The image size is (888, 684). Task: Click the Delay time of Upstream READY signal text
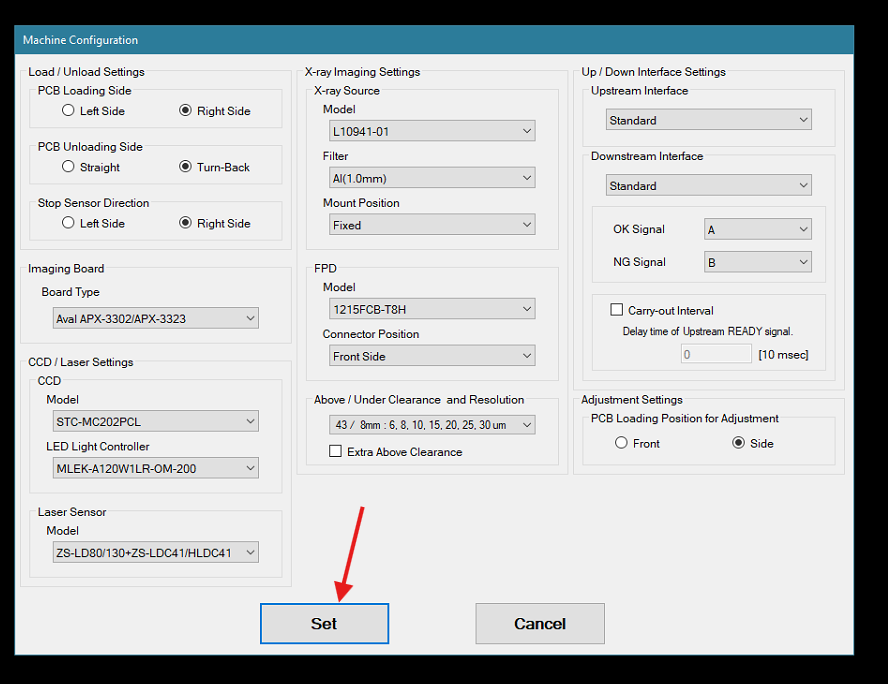(x=707, y=331)
